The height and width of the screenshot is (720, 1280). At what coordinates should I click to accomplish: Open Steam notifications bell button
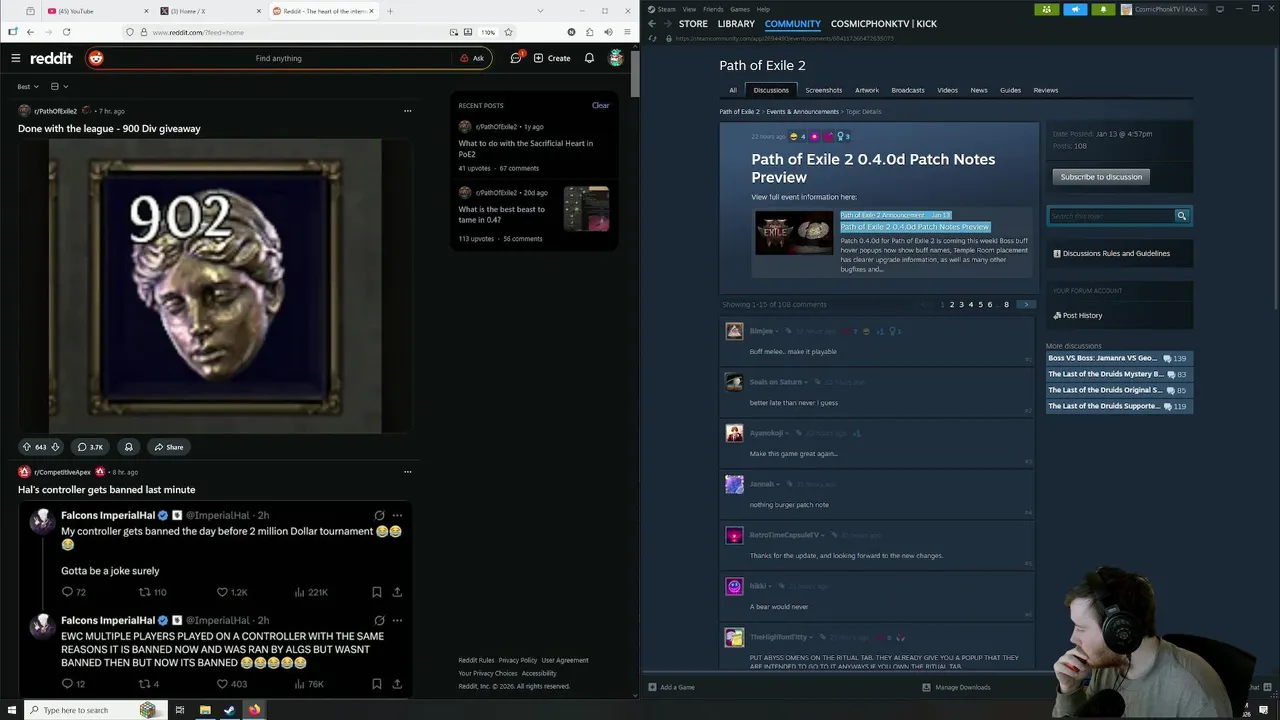(x=1103, y=9)
